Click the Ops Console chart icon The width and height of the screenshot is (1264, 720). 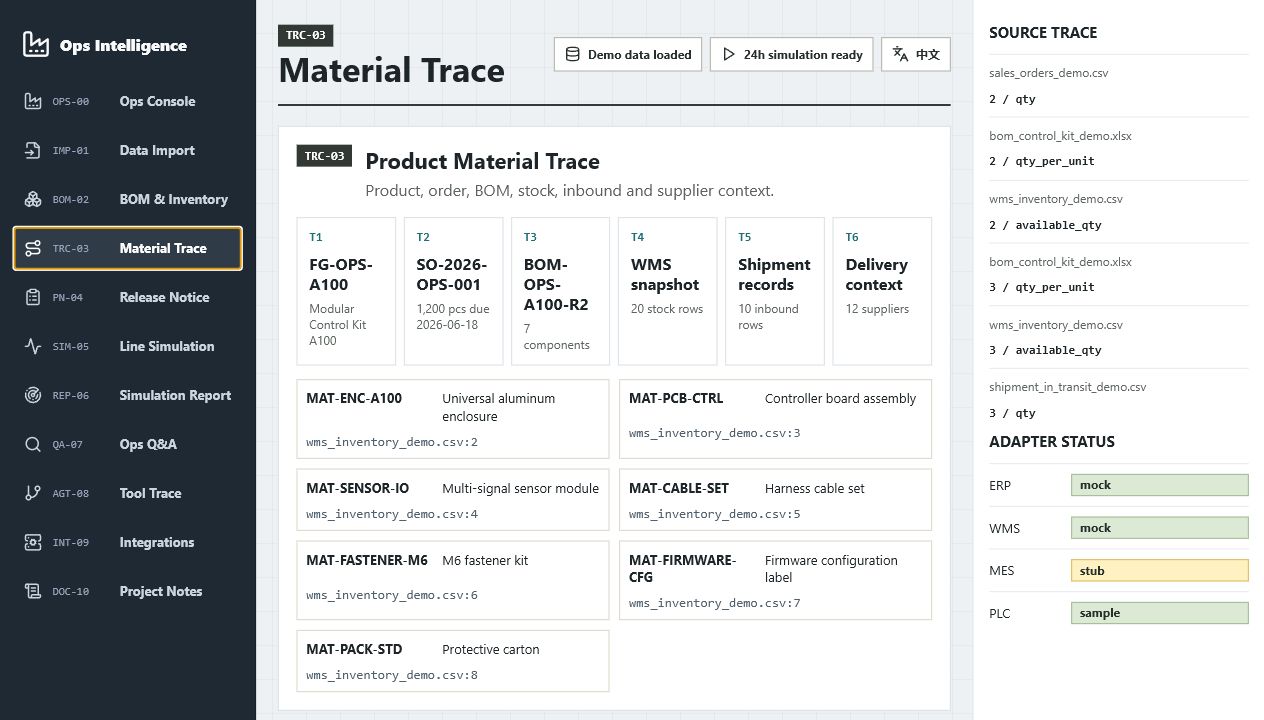(33, 101)
